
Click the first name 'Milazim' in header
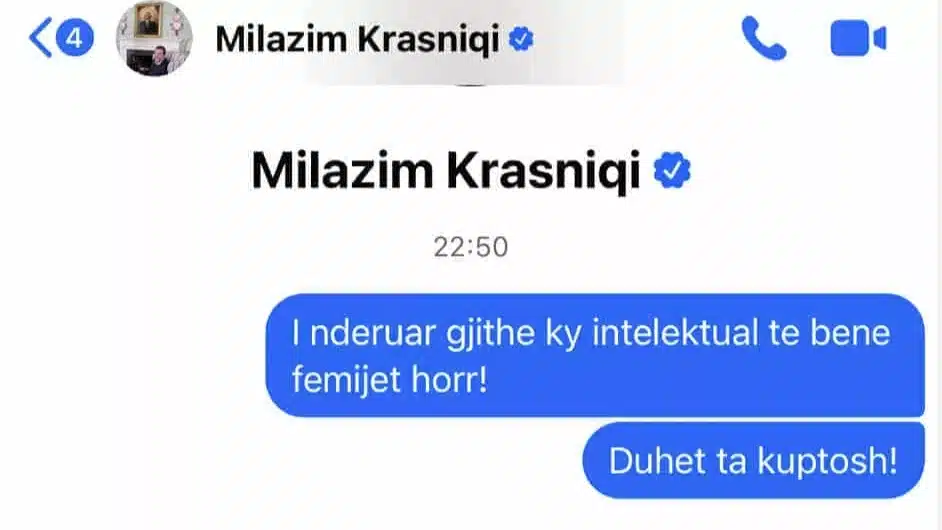(x=281, y=39)
